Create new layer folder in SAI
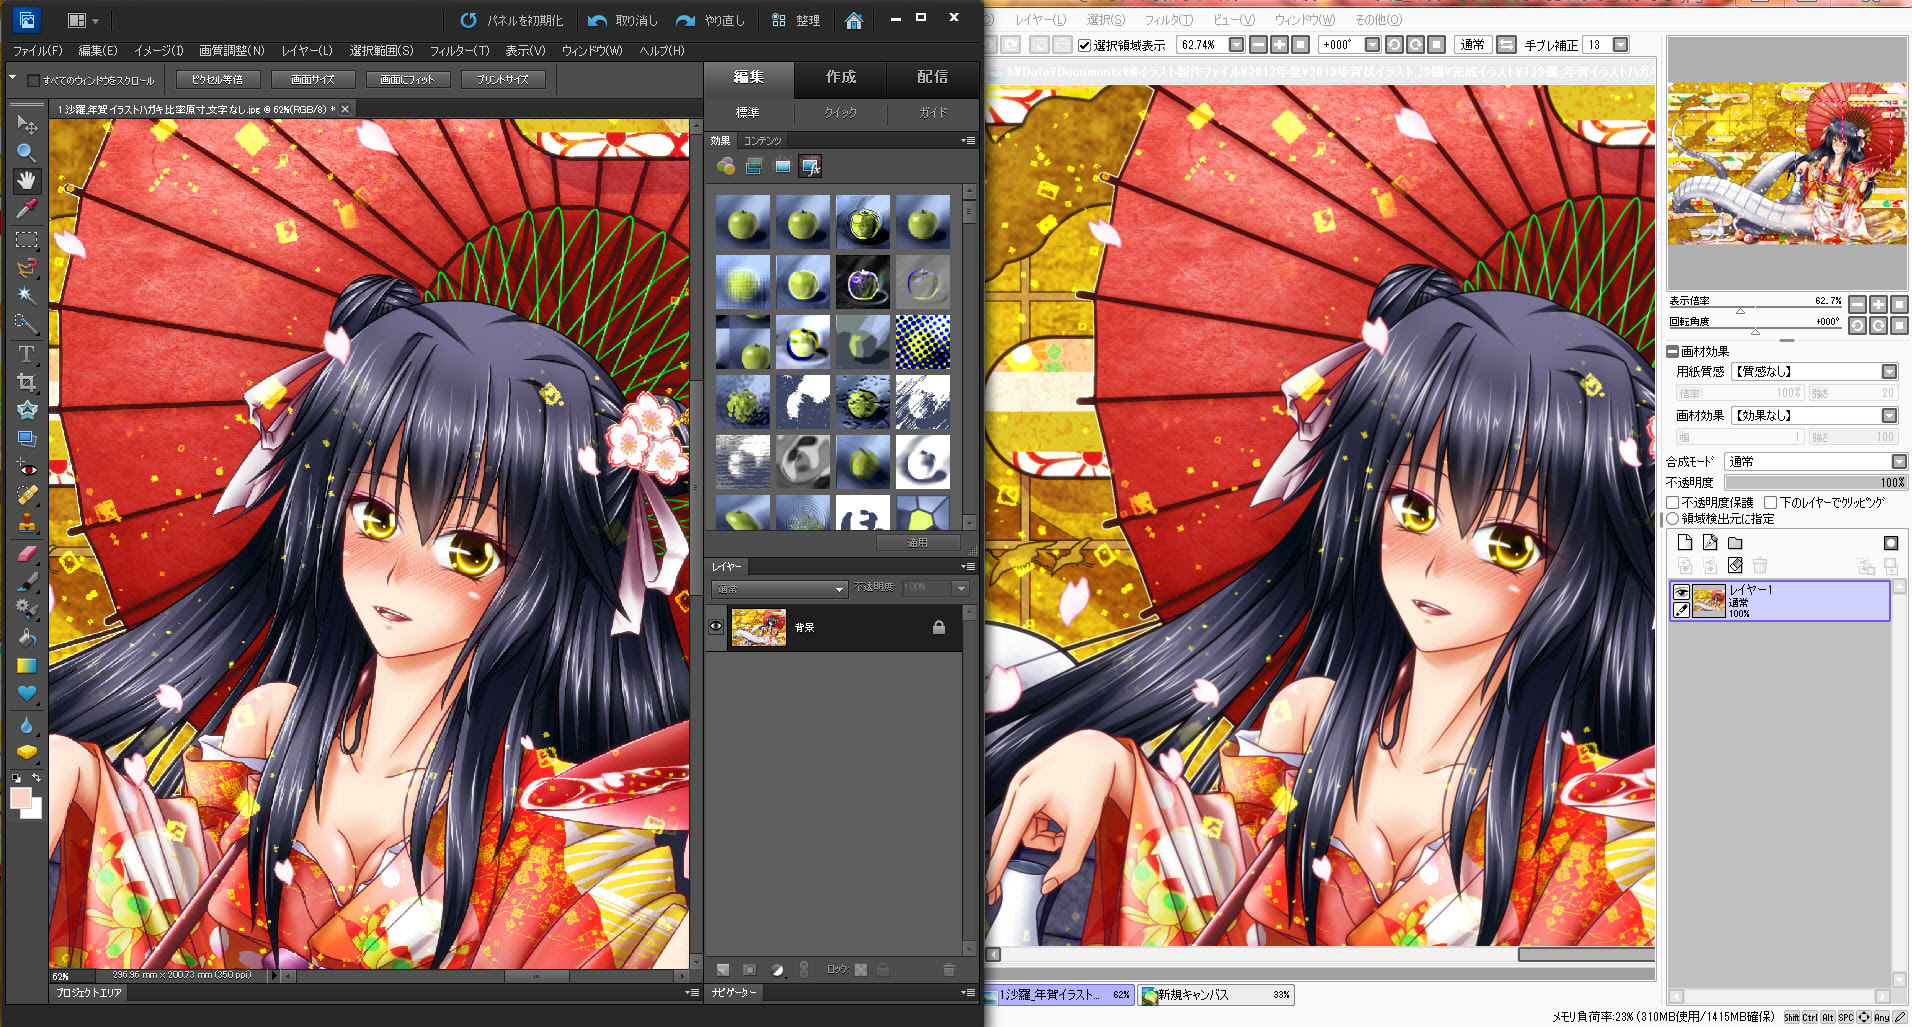Image resolution: width=1912 pixels, height=1027 pixels. pos(1735,542)
